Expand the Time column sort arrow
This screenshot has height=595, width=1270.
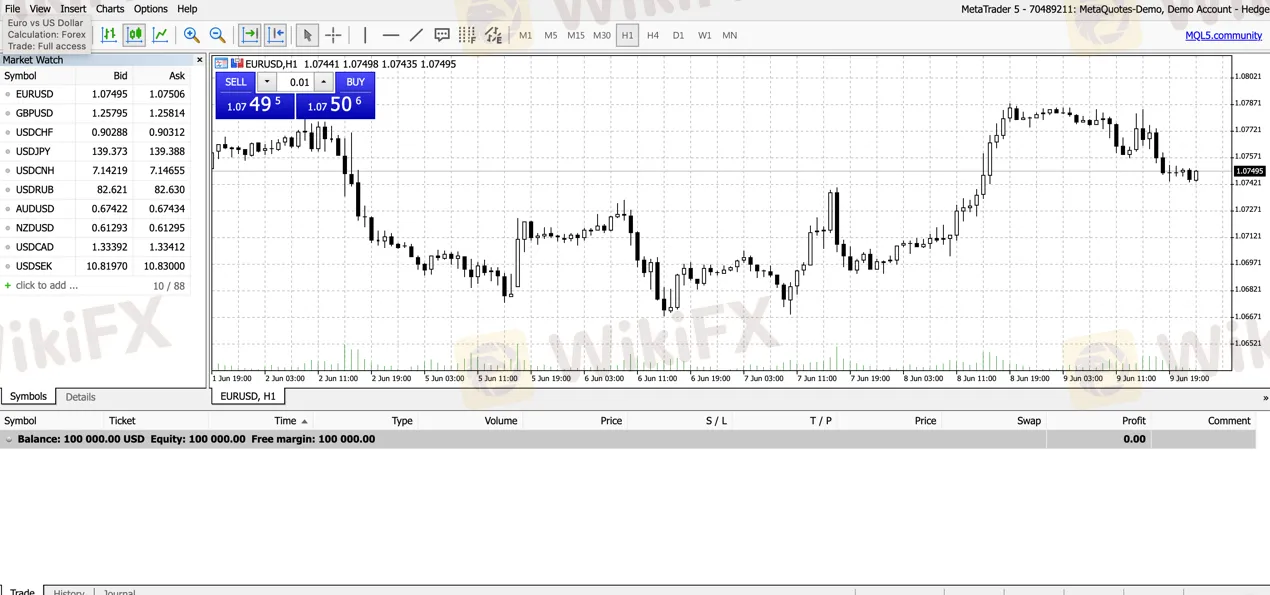click(x=304, y=420)
